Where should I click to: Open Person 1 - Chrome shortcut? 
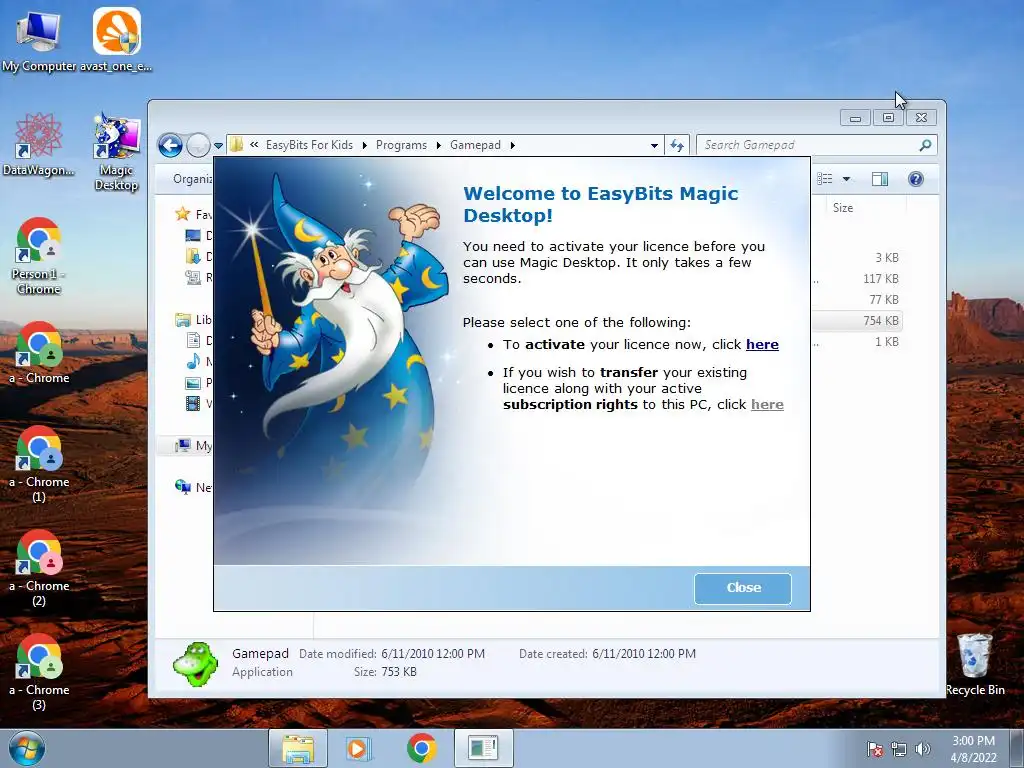tap(39, 256)
